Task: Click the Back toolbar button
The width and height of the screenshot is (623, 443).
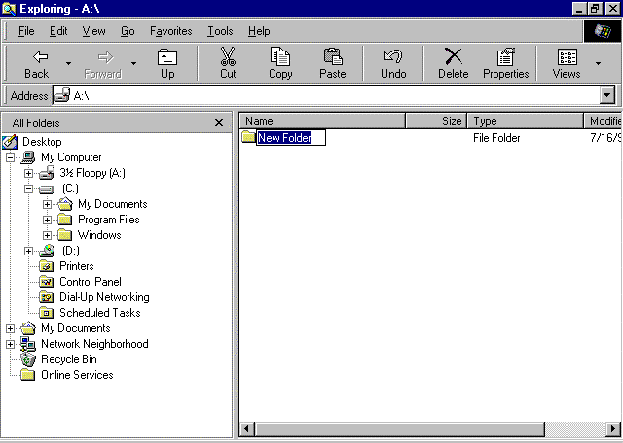Action: click(36, 64)
